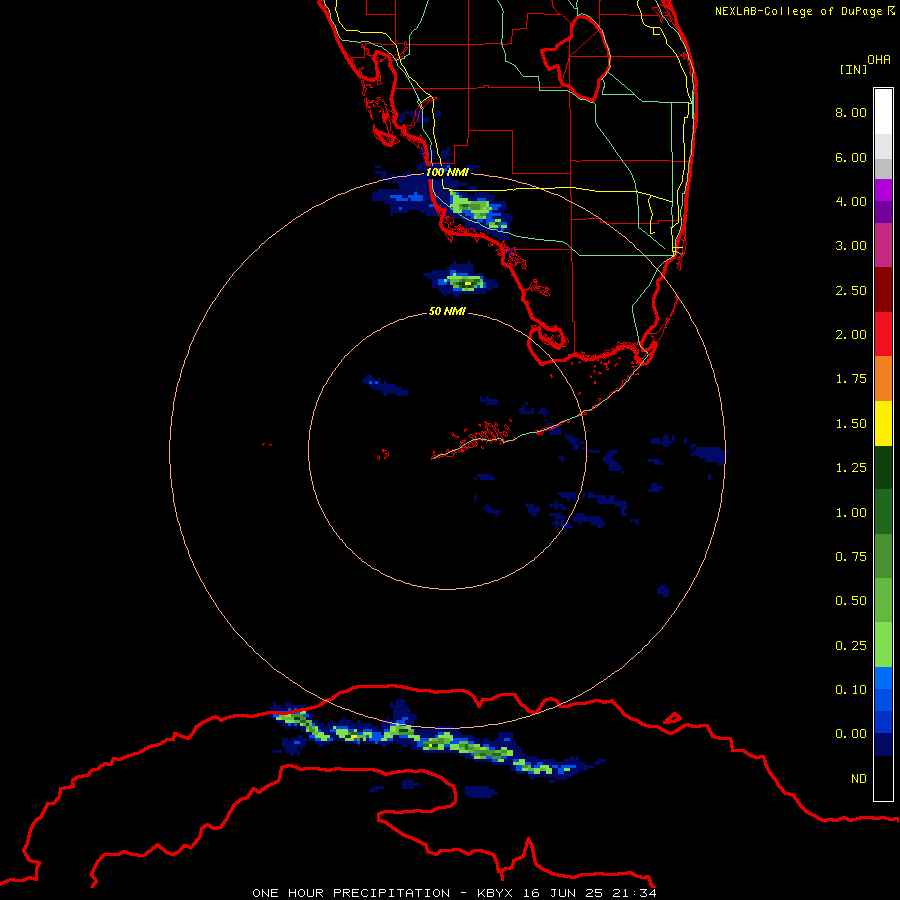This screenshot has height=900, width=900.
Task: Click the NEXLAB-College of DuPage title text
Action: [805, 11]
